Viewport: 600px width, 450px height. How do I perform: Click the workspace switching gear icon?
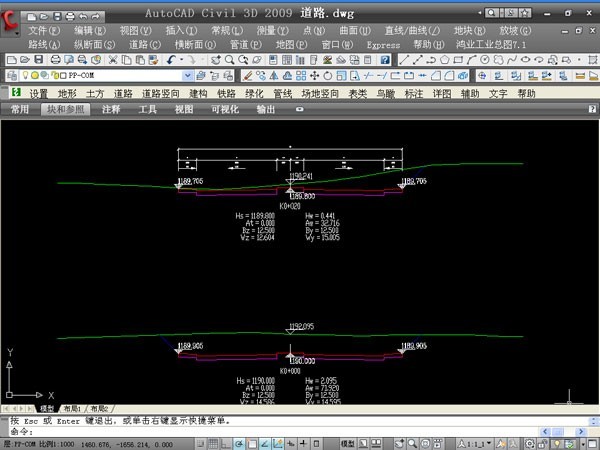(x=530, y=444)
